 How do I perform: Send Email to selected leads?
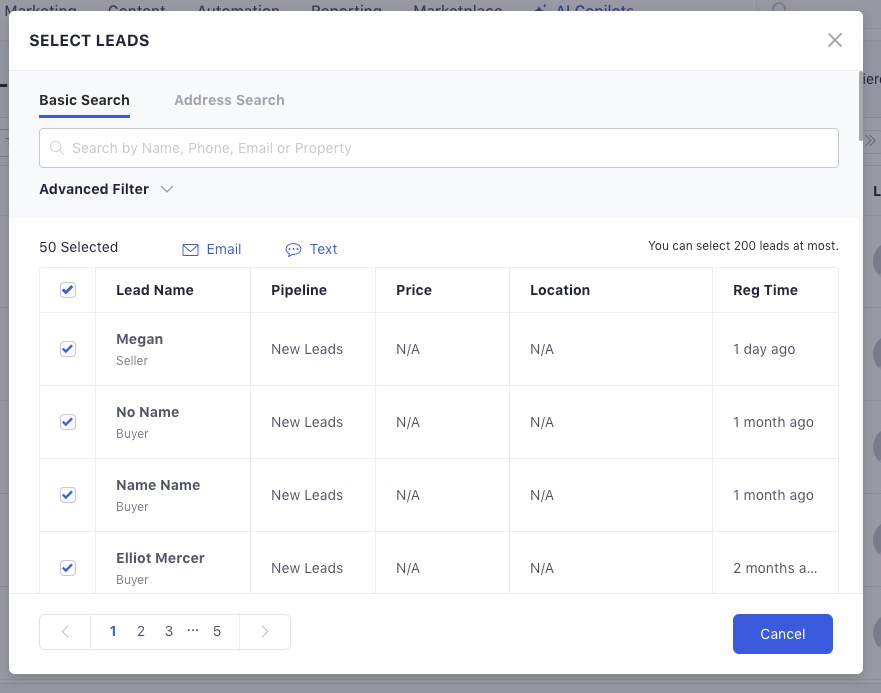click(x=211, y=249)
